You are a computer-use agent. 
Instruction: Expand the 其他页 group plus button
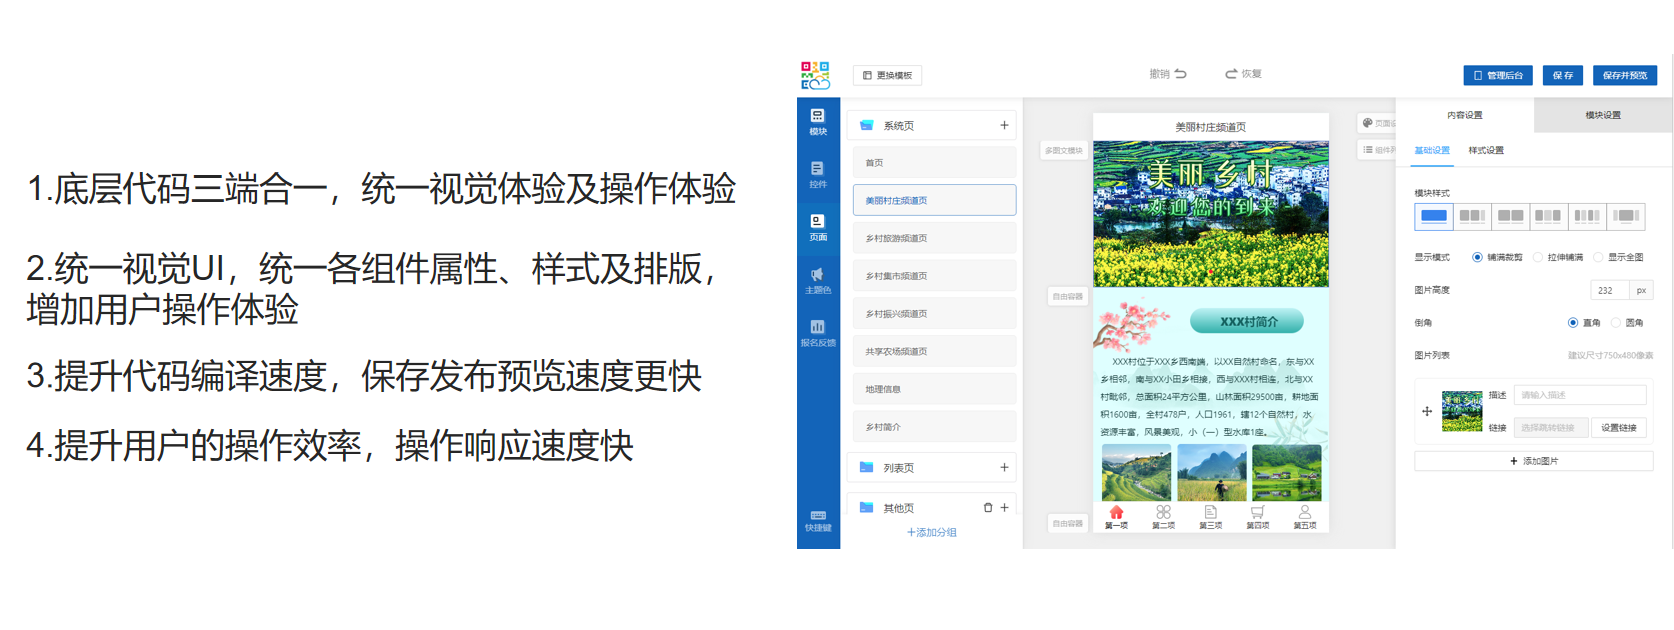1004,508
